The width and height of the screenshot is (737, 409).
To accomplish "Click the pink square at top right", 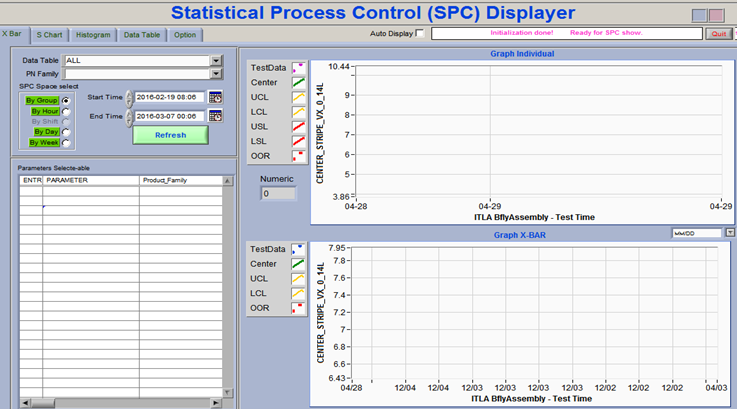I will pos(716,16).
